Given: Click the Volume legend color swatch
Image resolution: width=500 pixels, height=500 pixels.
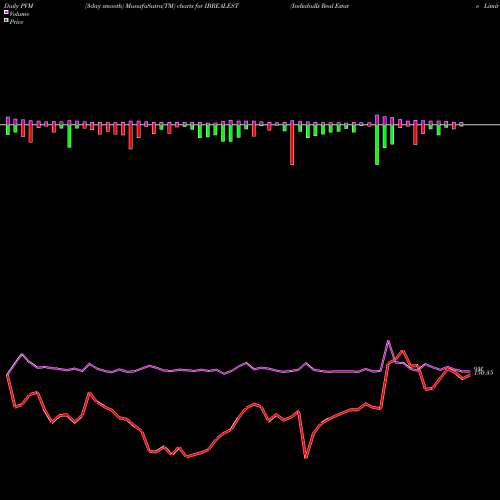Looking at the screenshot, I should (6, 12).
